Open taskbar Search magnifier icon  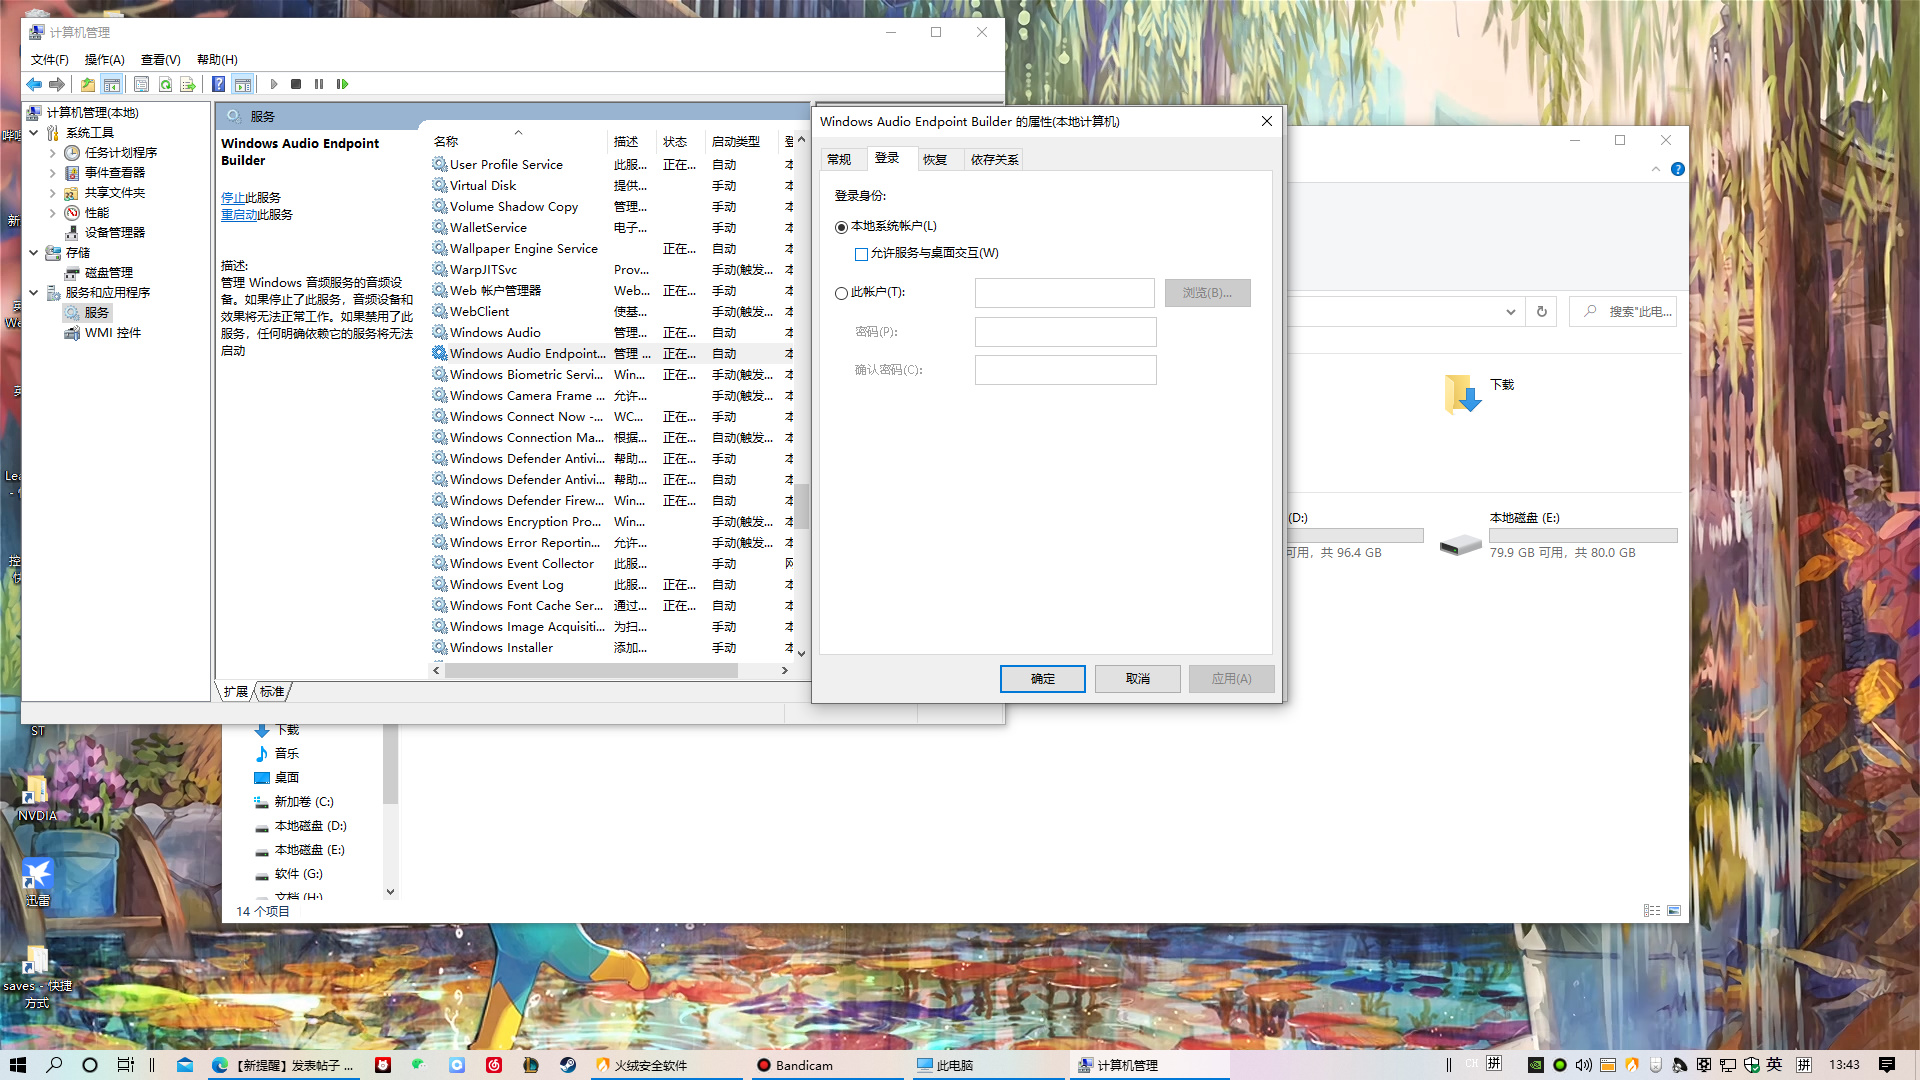coord(54,1065)
